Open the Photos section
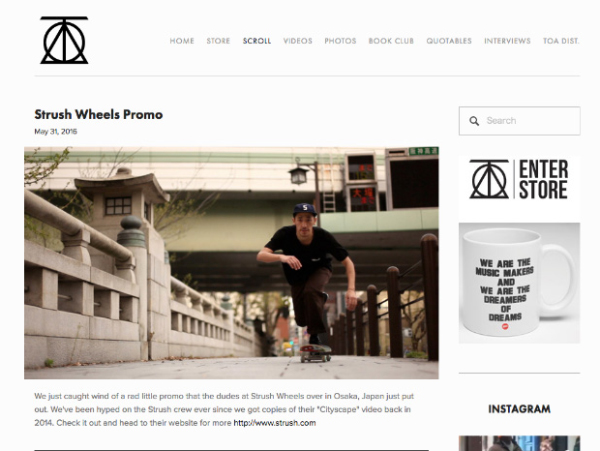Screen dimensions: 600x451 click(340, 41)
